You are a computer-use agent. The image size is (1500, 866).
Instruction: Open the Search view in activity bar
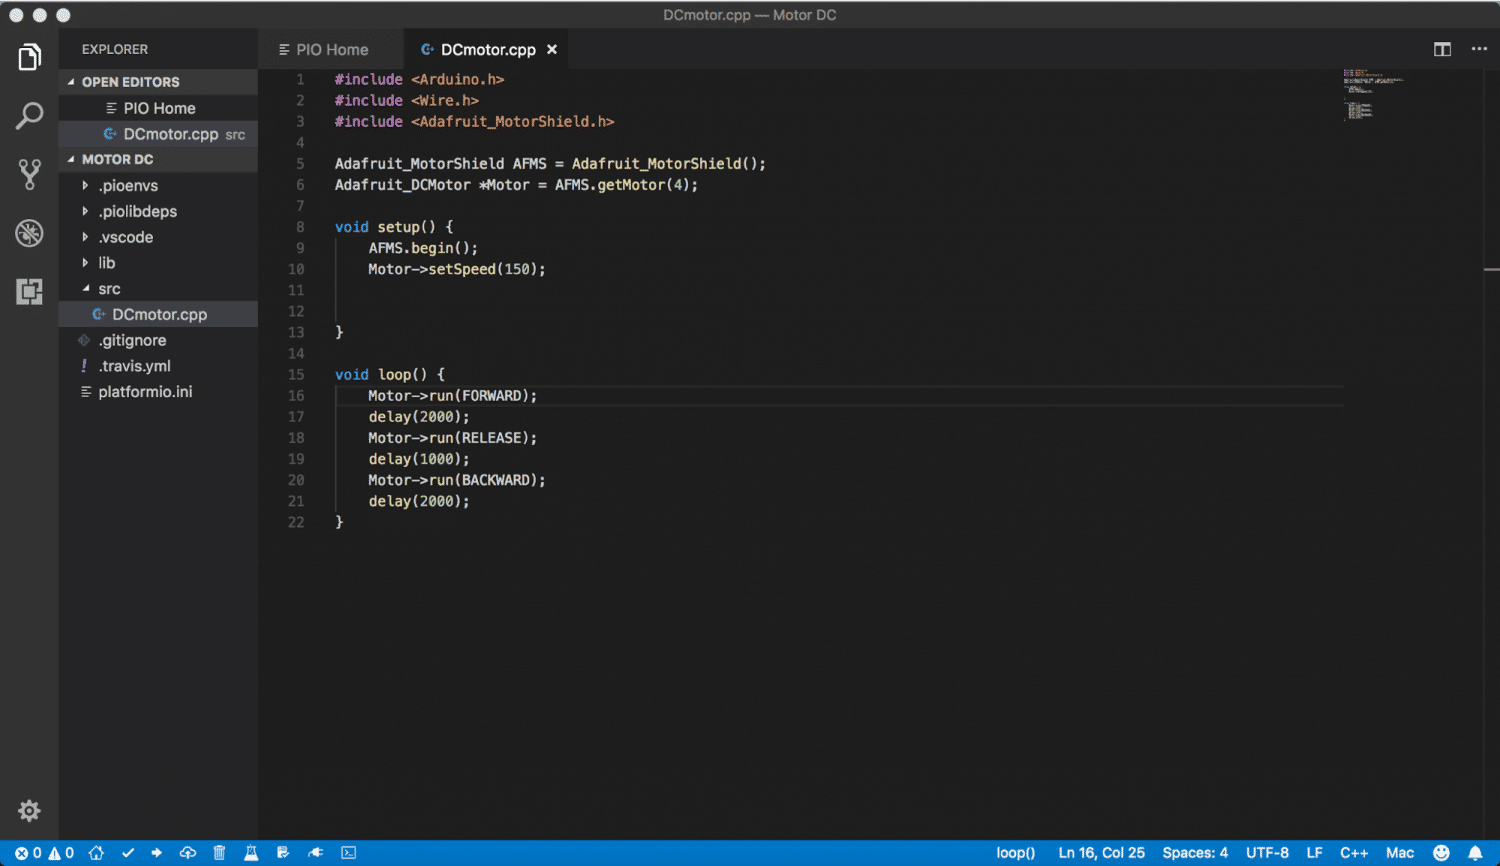pos(29,116)
